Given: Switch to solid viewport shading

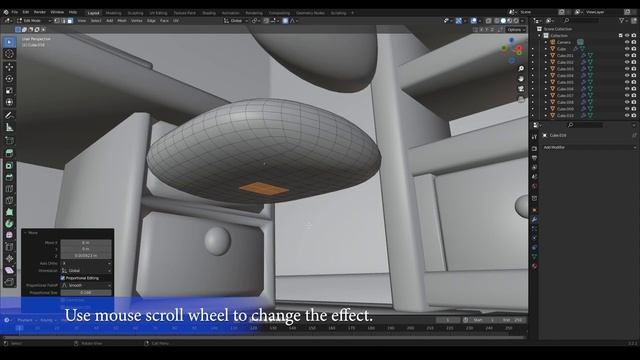Looking at the screenshot, I should point(503,20).
